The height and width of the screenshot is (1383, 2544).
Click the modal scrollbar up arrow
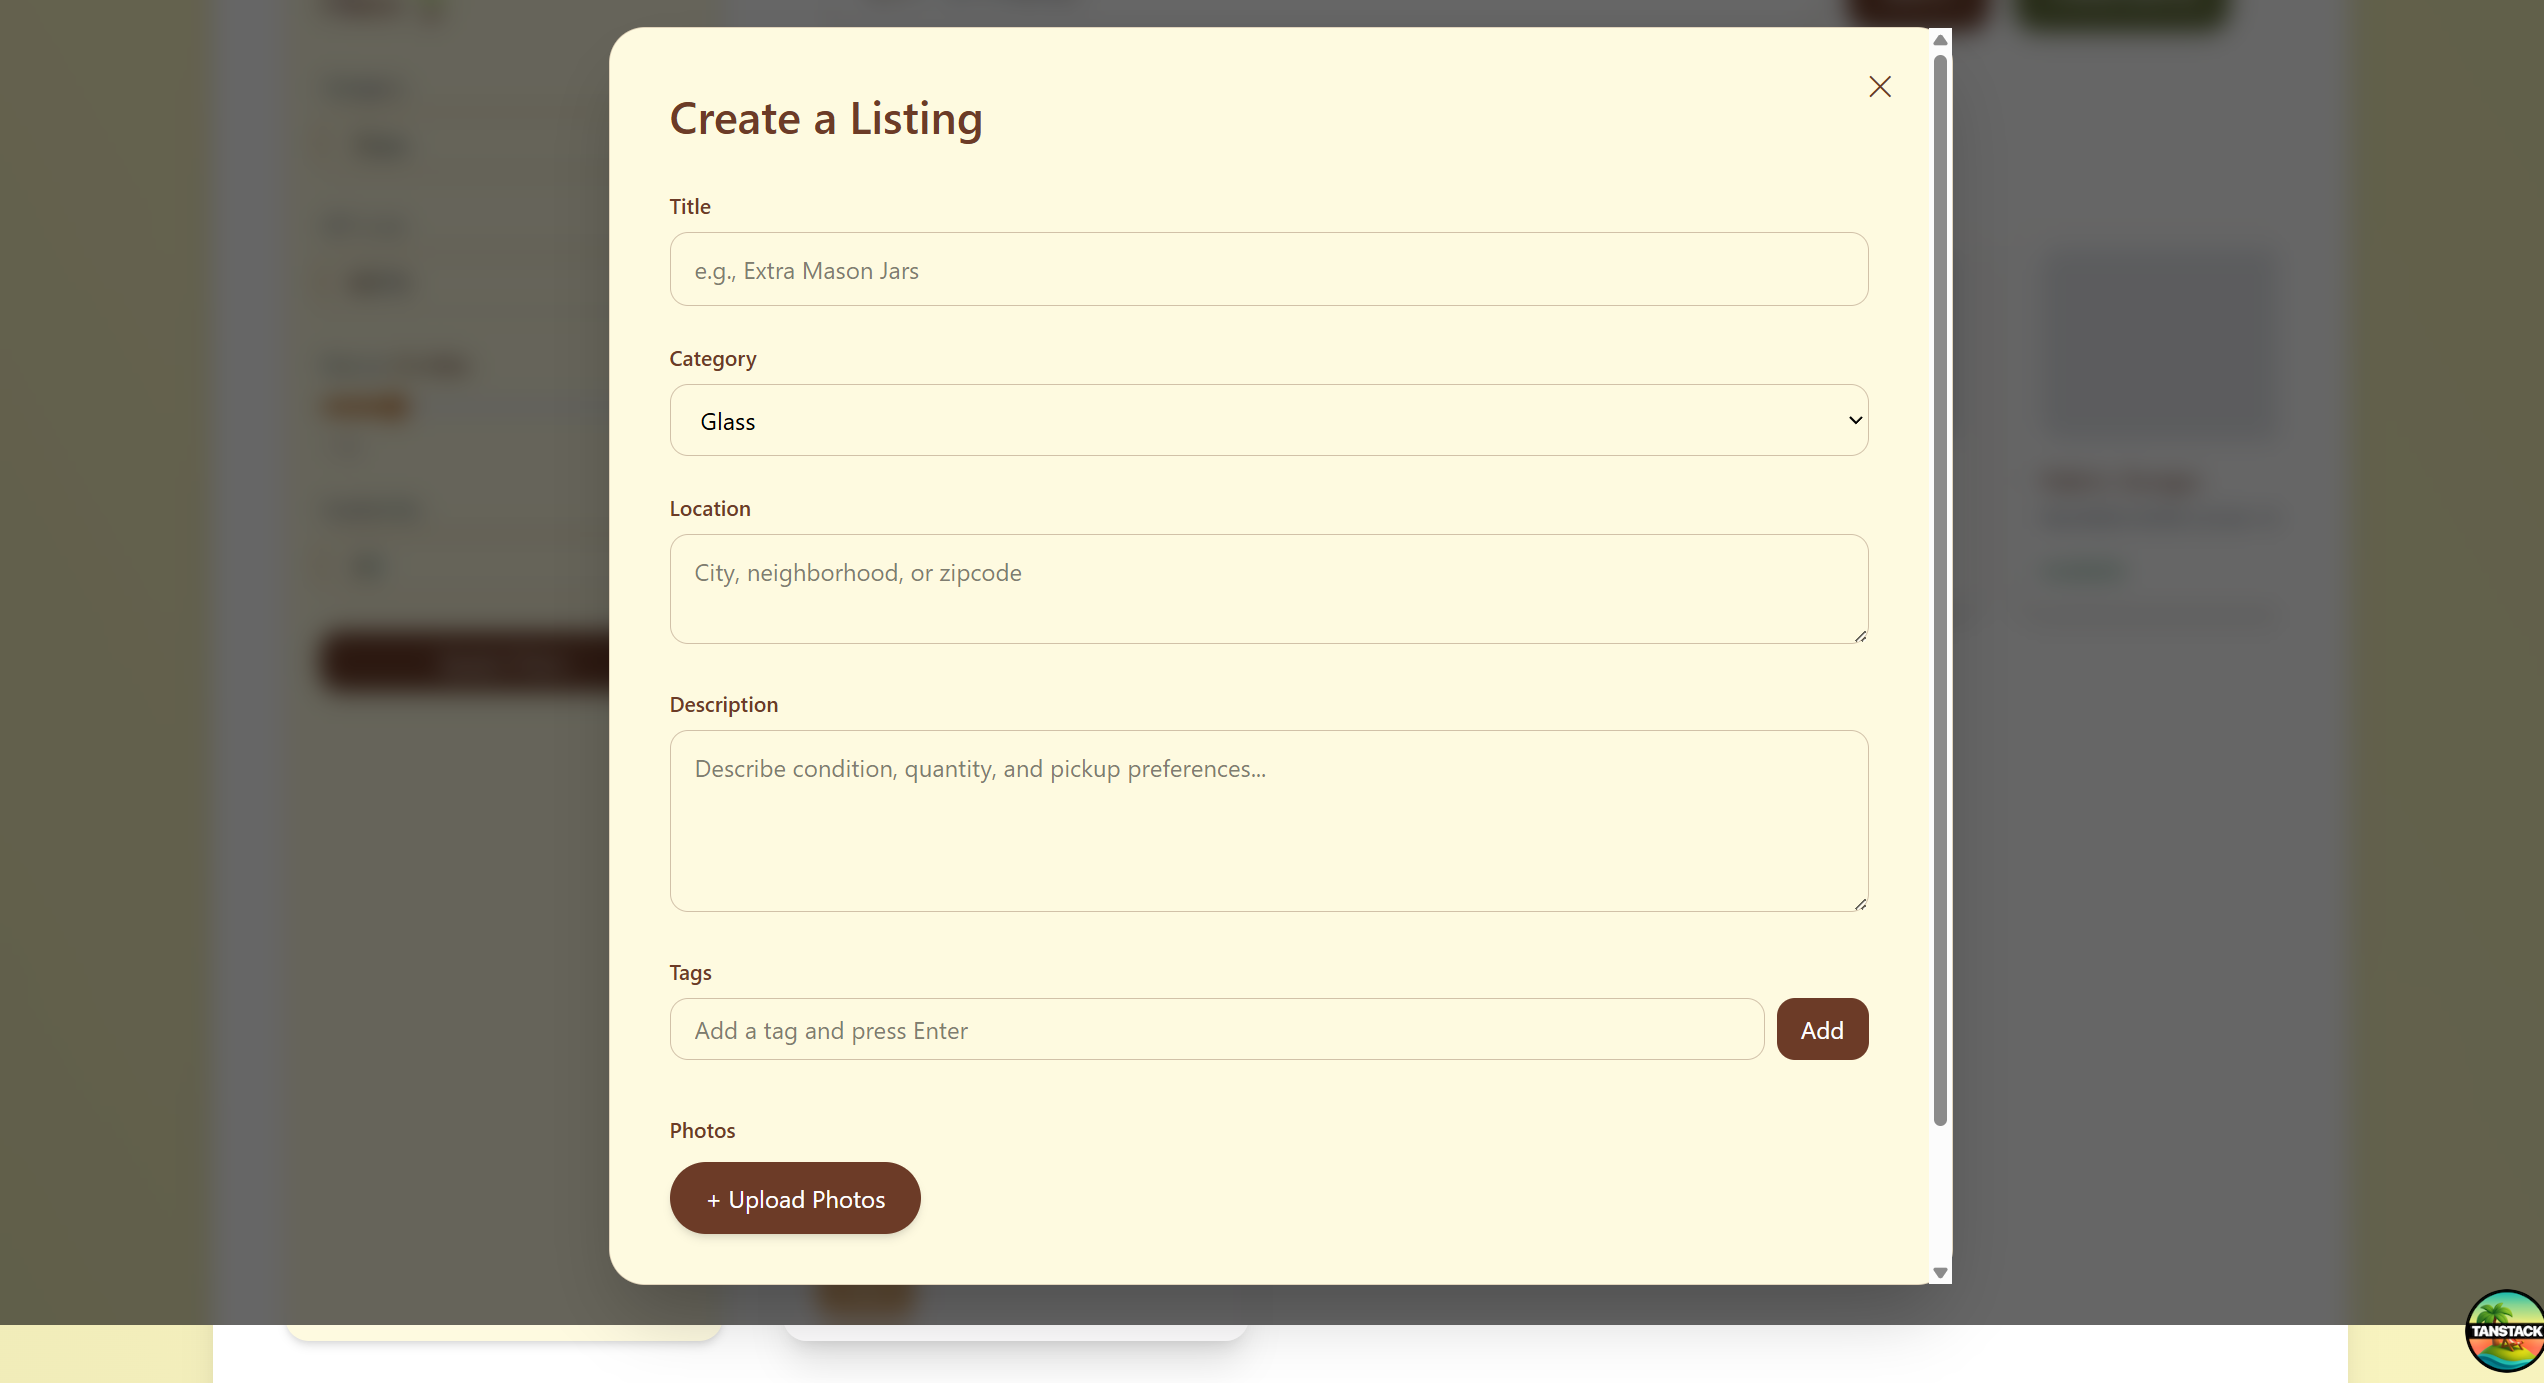1940,40
